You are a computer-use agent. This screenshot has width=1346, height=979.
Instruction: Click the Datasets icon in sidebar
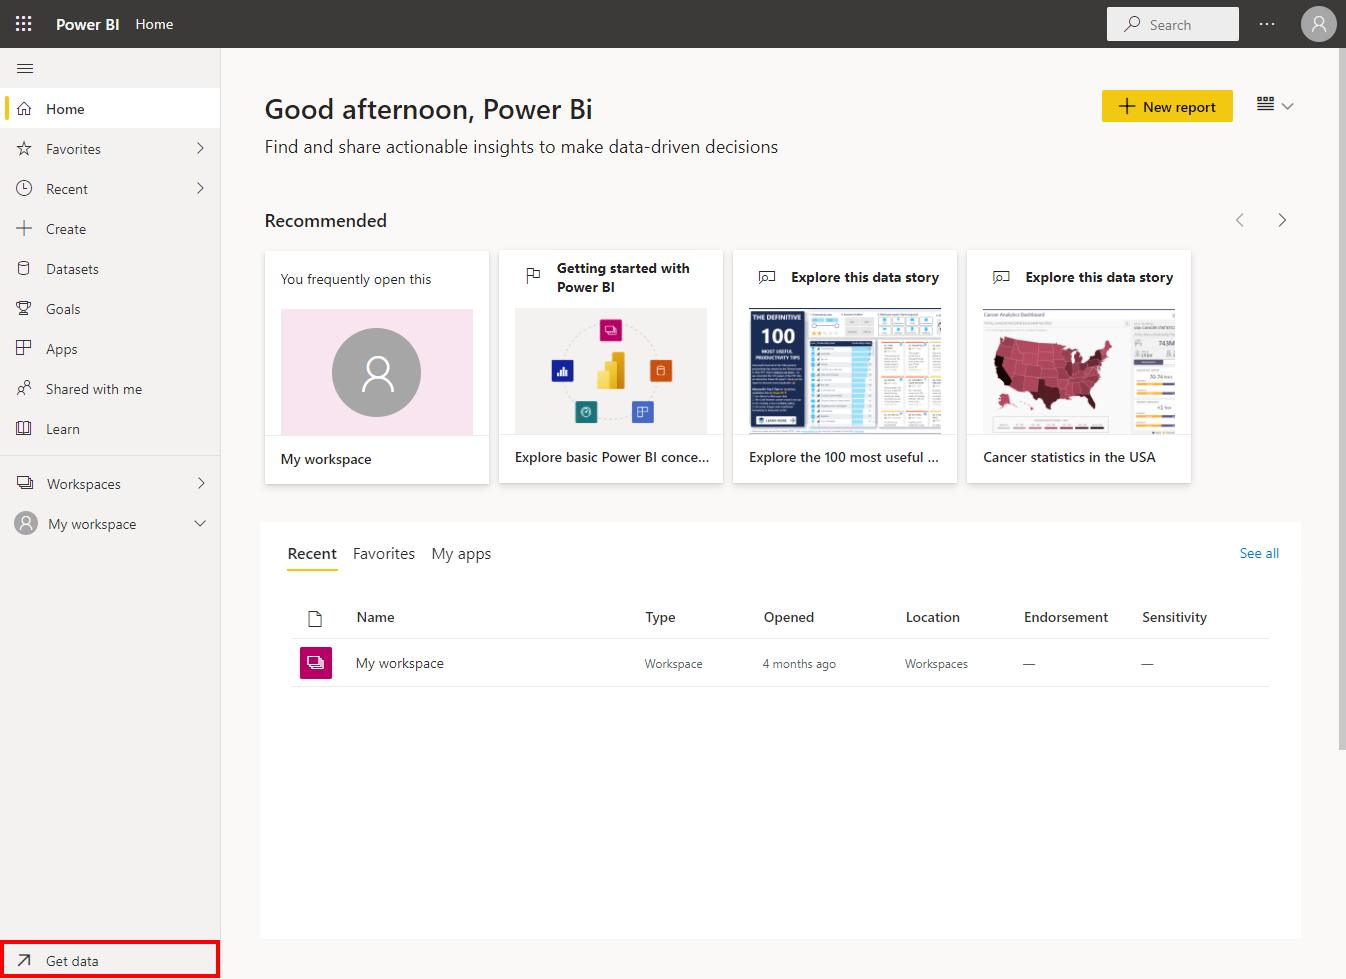pyautogui.click(x=24, y=269)
